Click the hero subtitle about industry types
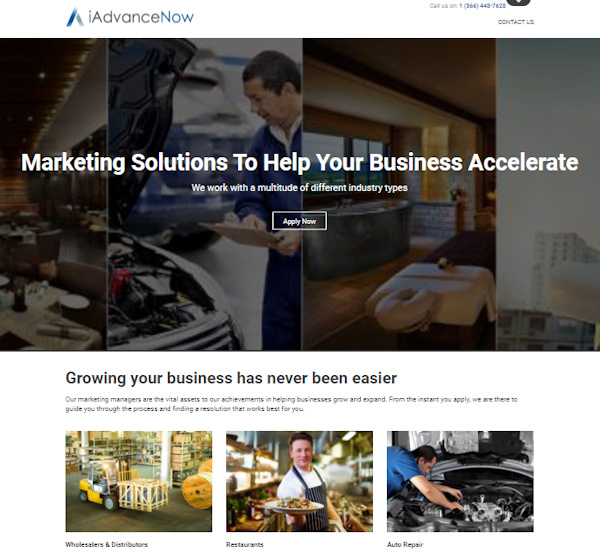Viewport: 600px width, 553px height. pyautogui.click(x=299, y=188)
